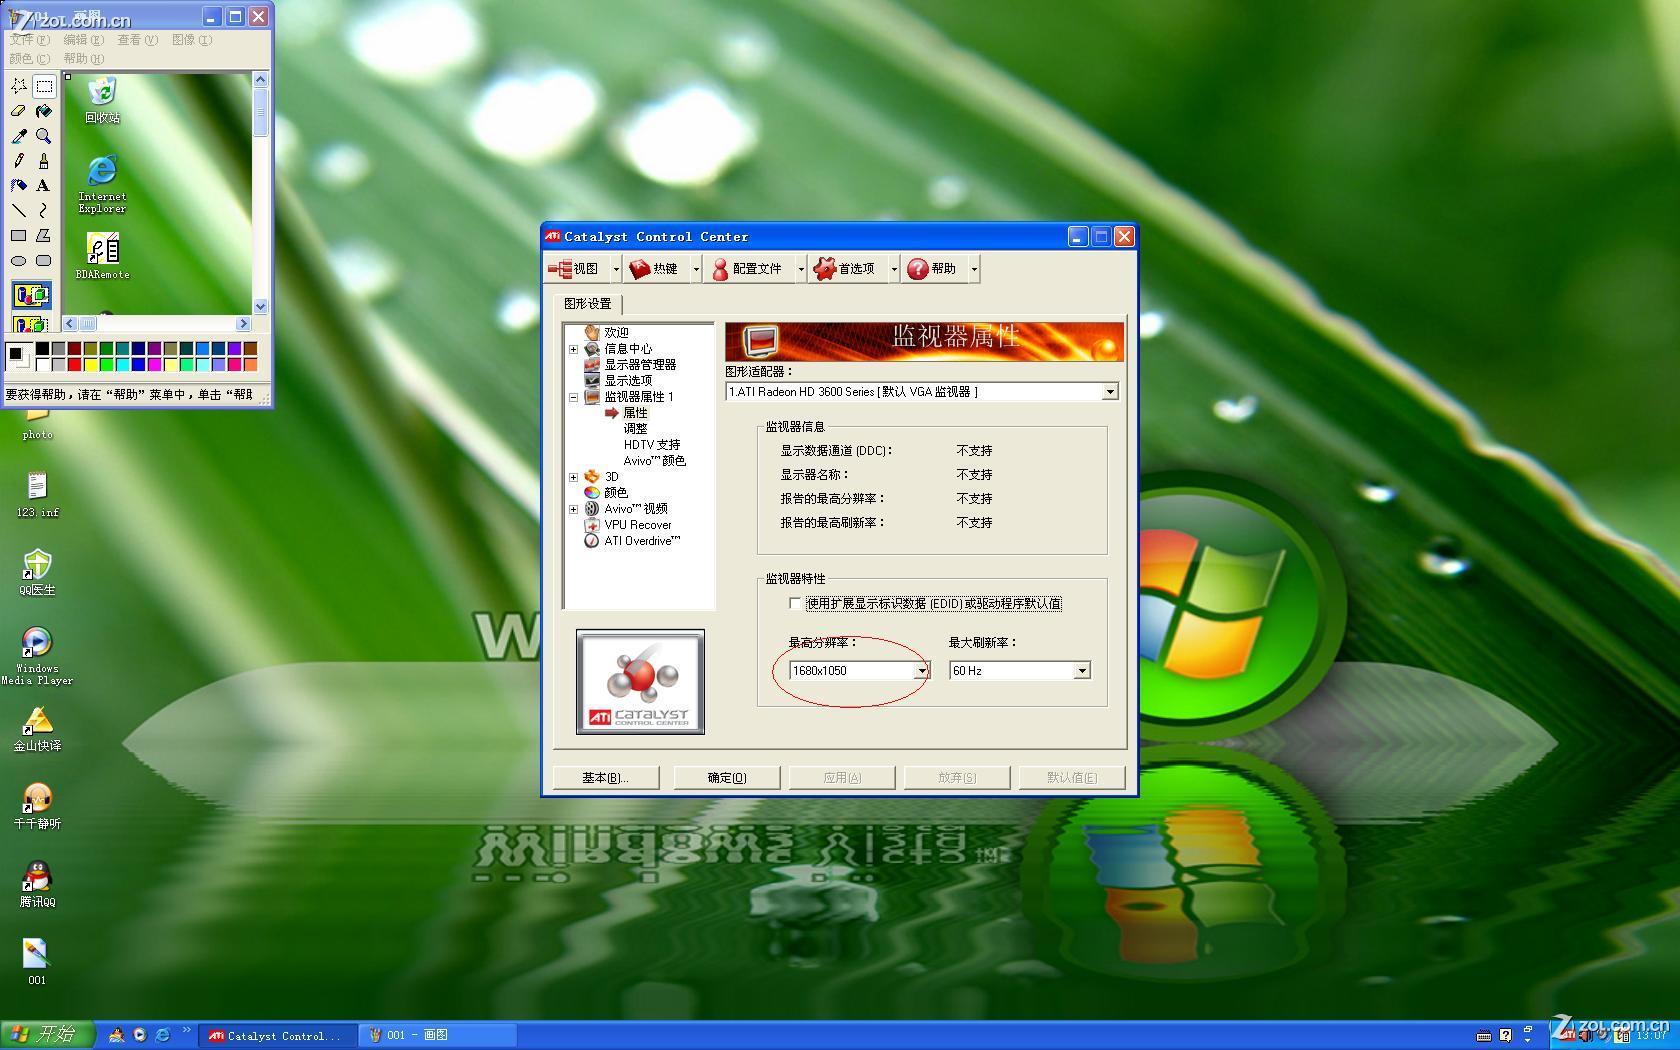Screen dimensions: 1680x1050
Task: Pick the Polygon tool in Paint
Action: (44, 236)
